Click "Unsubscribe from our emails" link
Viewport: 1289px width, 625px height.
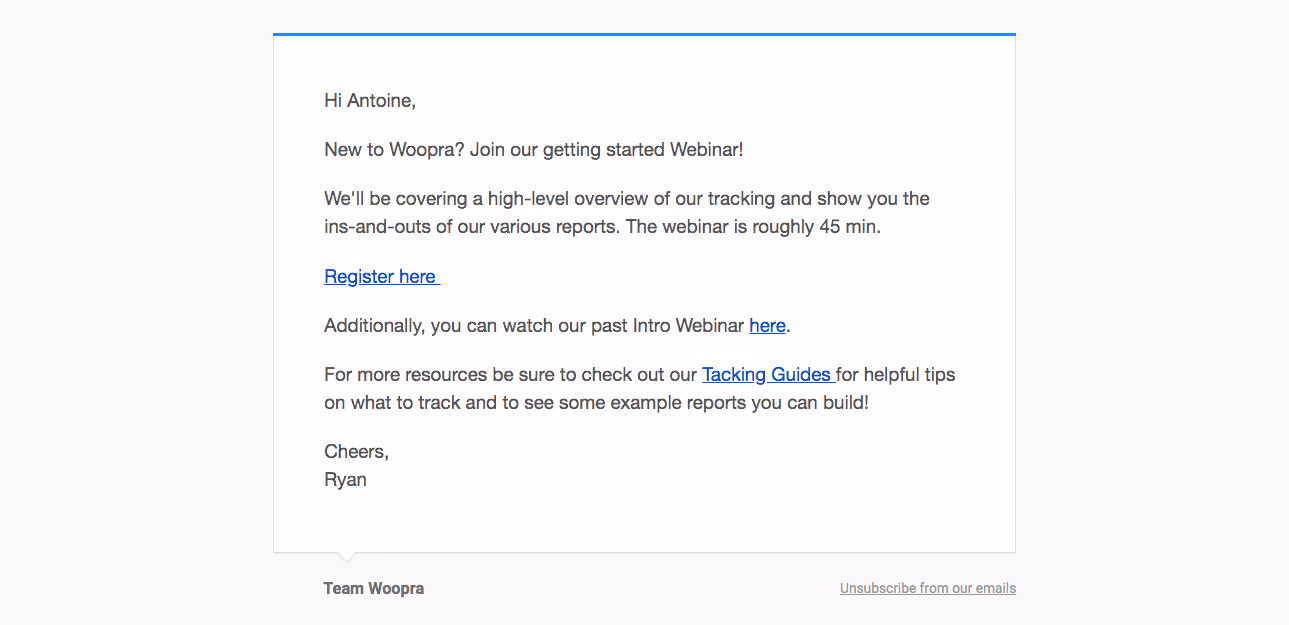pos(928,588)
